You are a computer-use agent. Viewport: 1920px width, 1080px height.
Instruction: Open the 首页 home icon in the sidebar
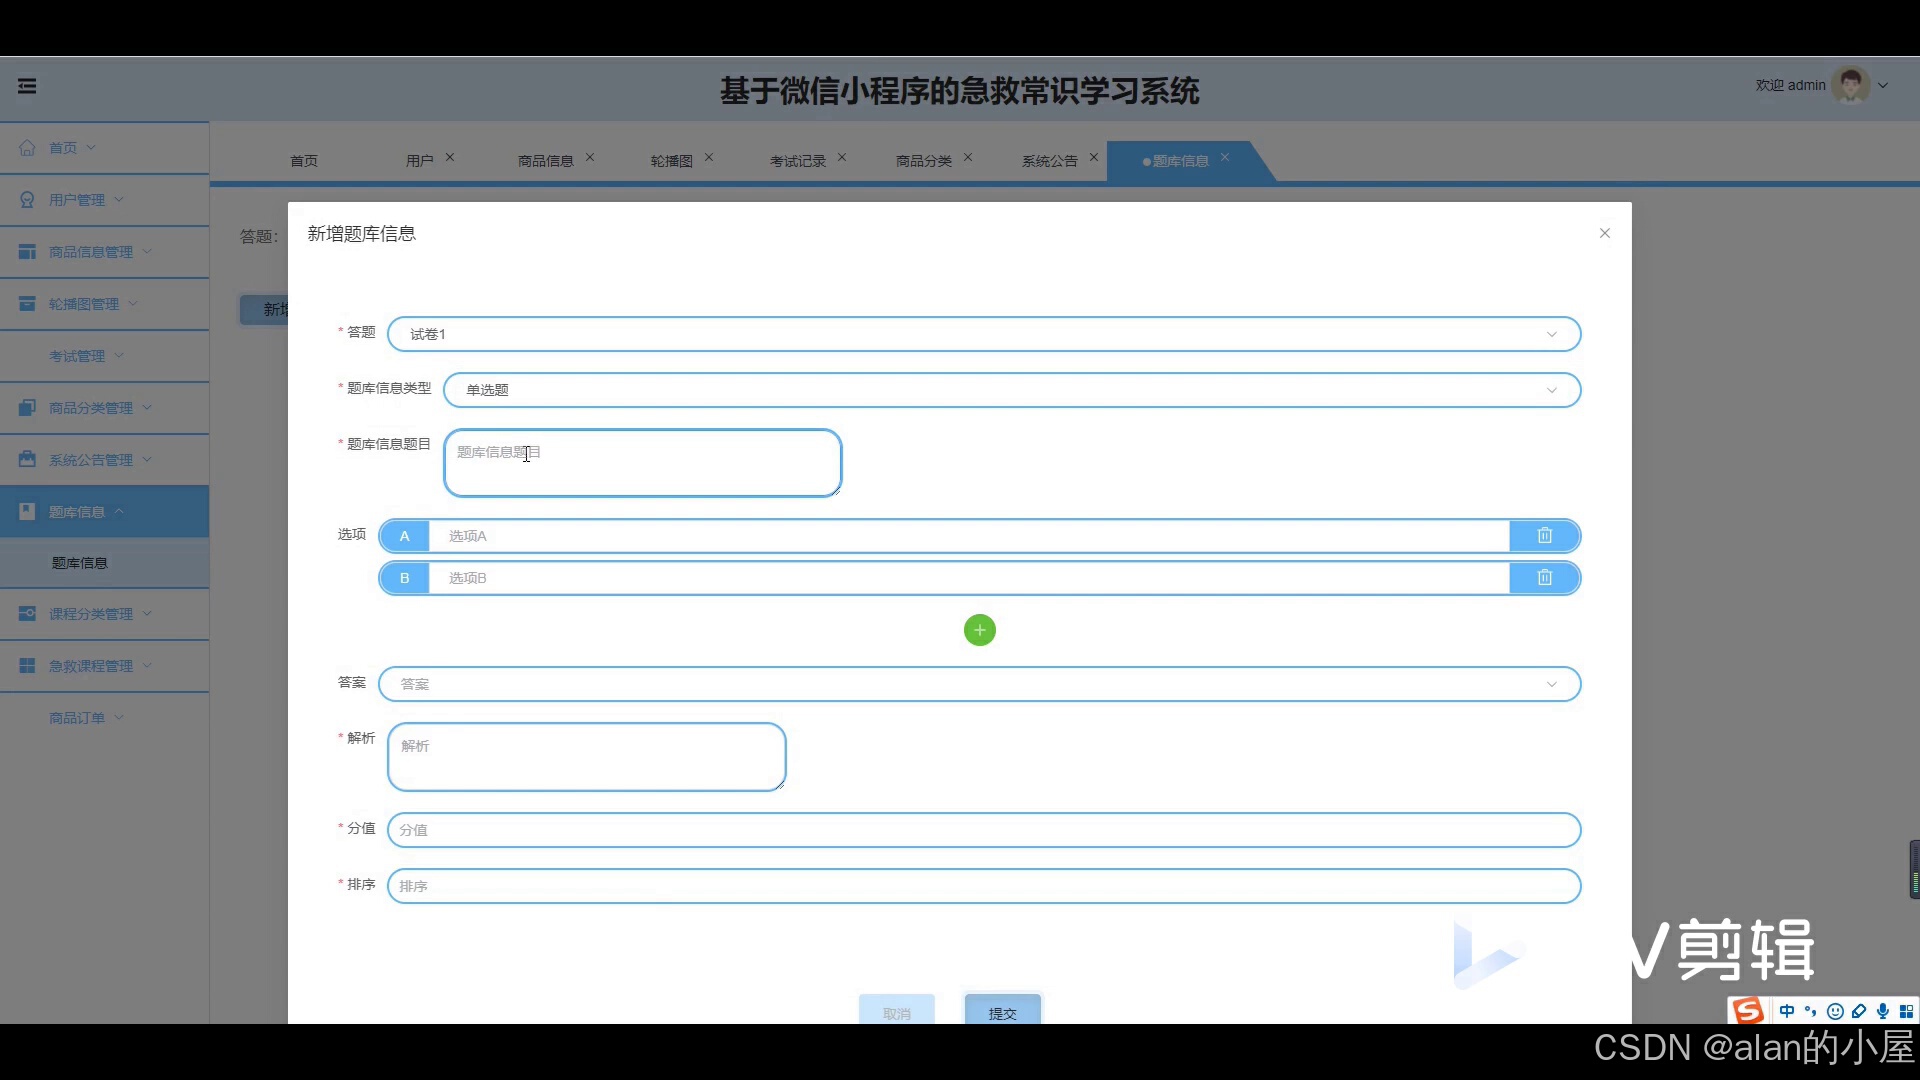point(28,148)
